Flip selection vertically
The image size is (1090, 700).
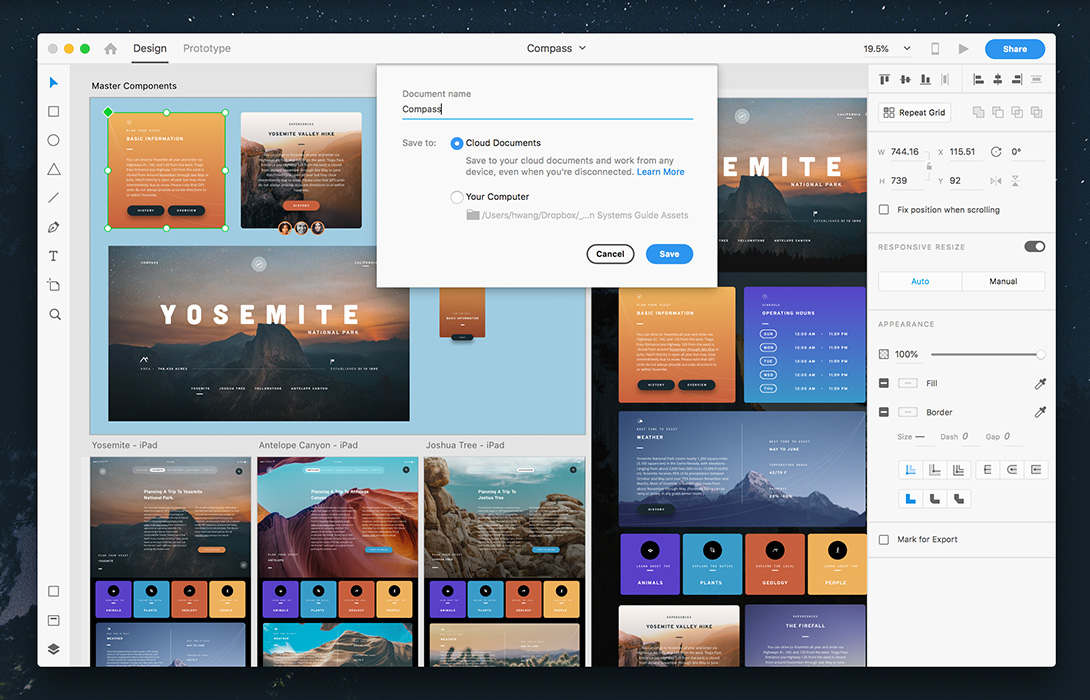click(x=1015, y=181)
